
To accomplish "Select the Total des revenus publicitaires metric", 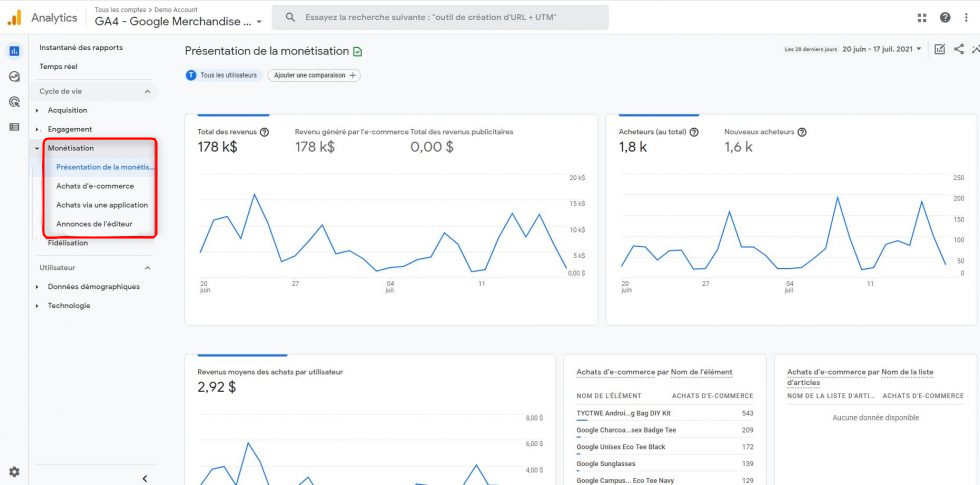I will point(462,140).
